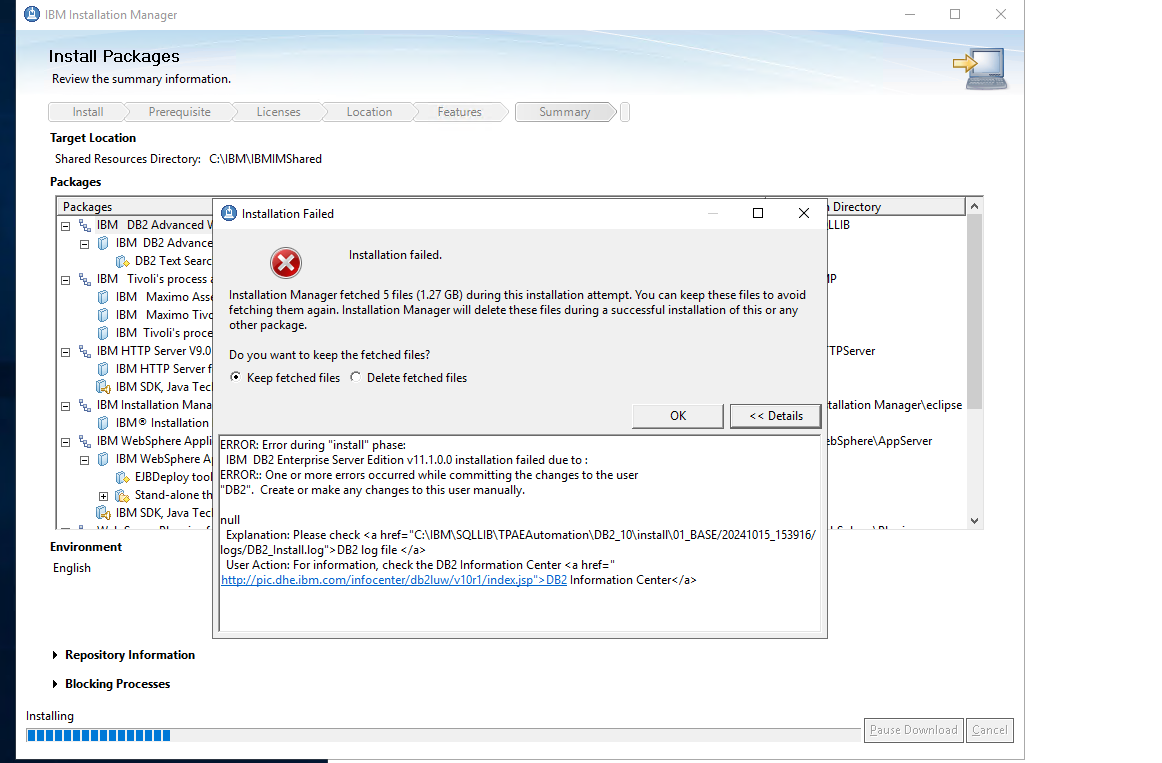
Task: Close the Installation Failed dialog
Action: pyautogui.click(x=803, y=213)
